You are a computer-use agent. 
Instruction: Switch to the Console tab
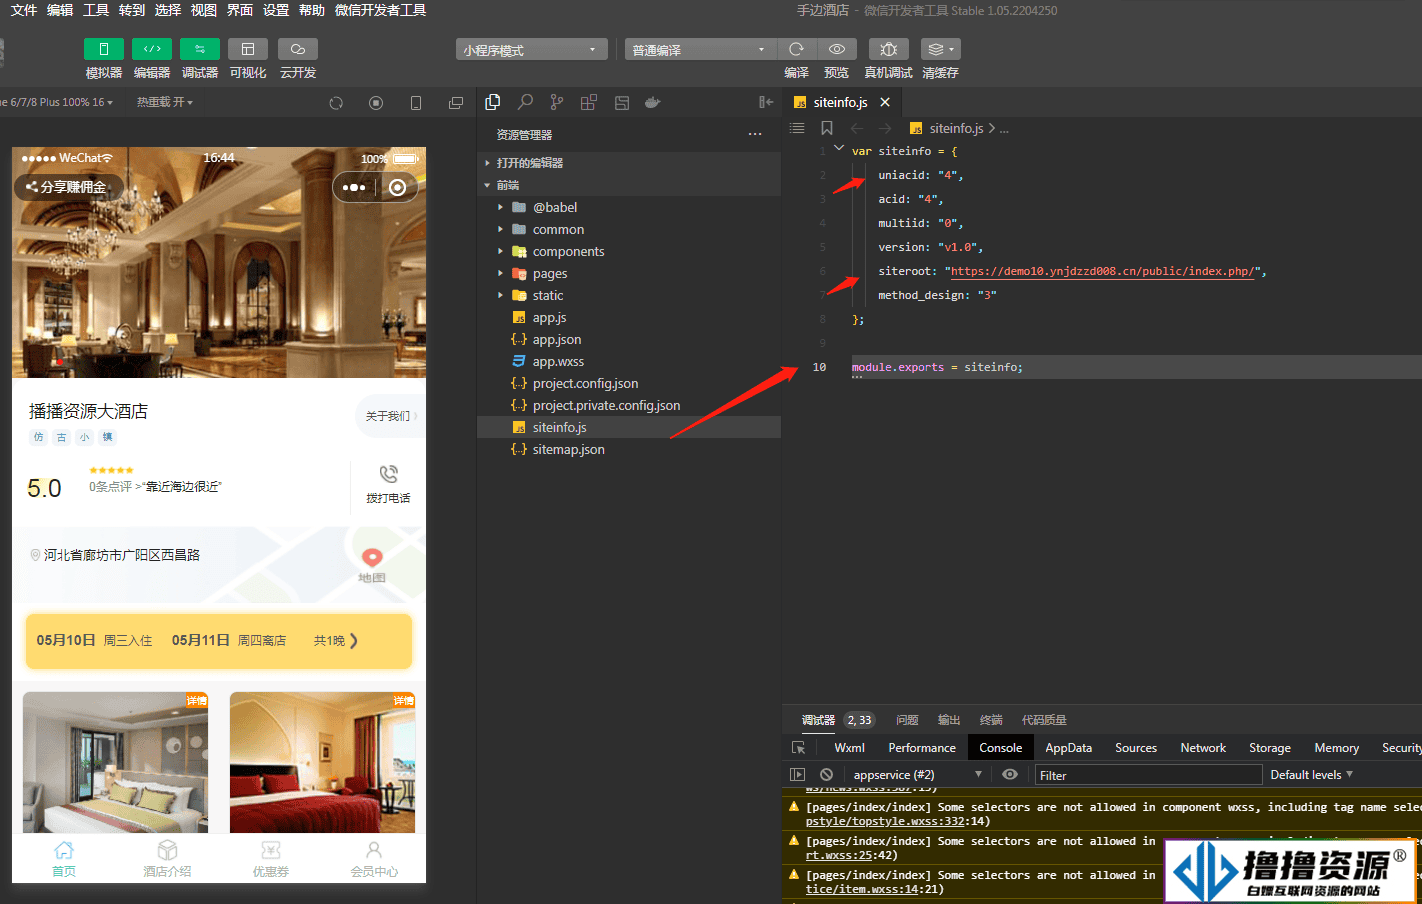pos(1000,748)
